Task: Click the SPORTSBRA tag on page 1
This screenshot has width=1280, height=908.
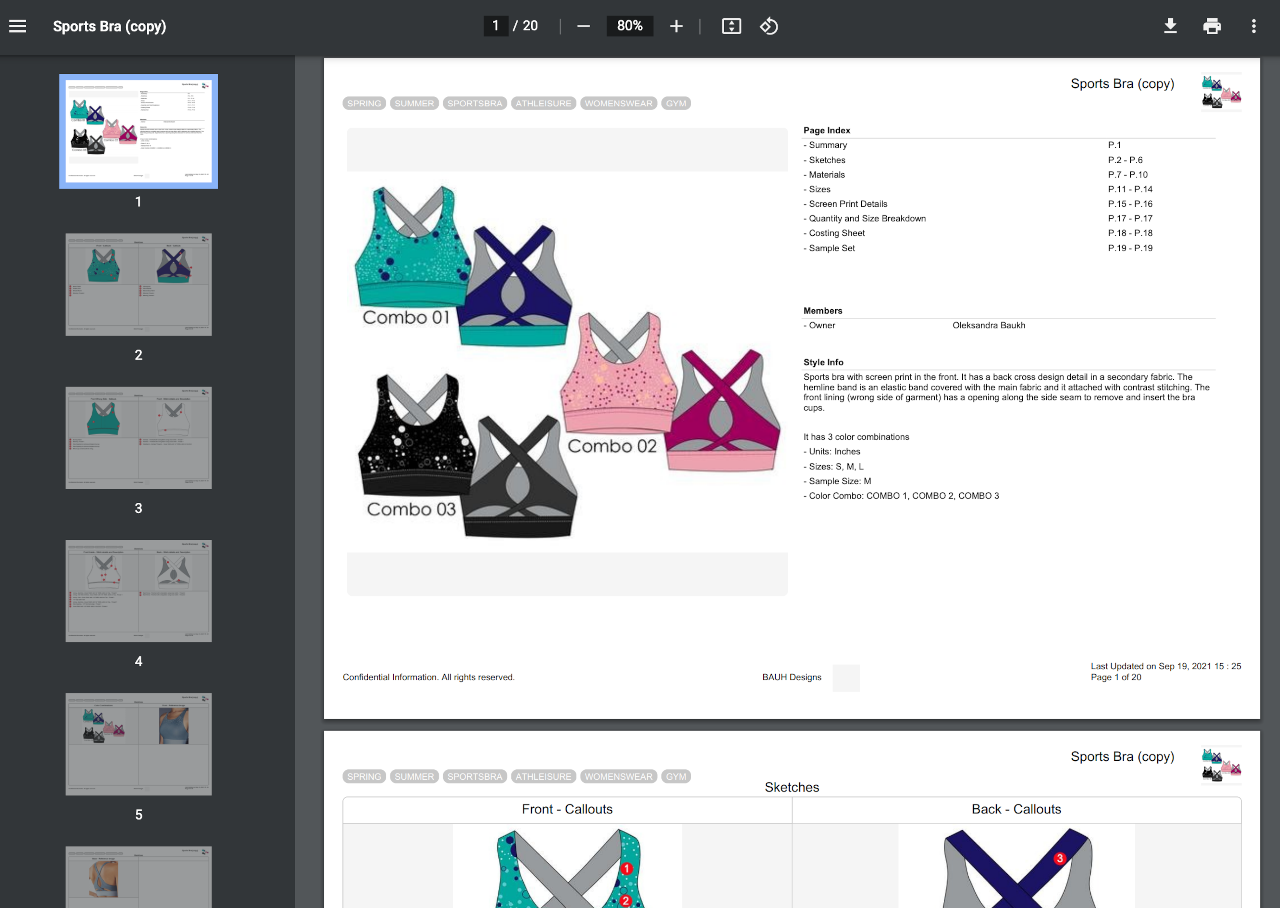Action: pos(475,103)
